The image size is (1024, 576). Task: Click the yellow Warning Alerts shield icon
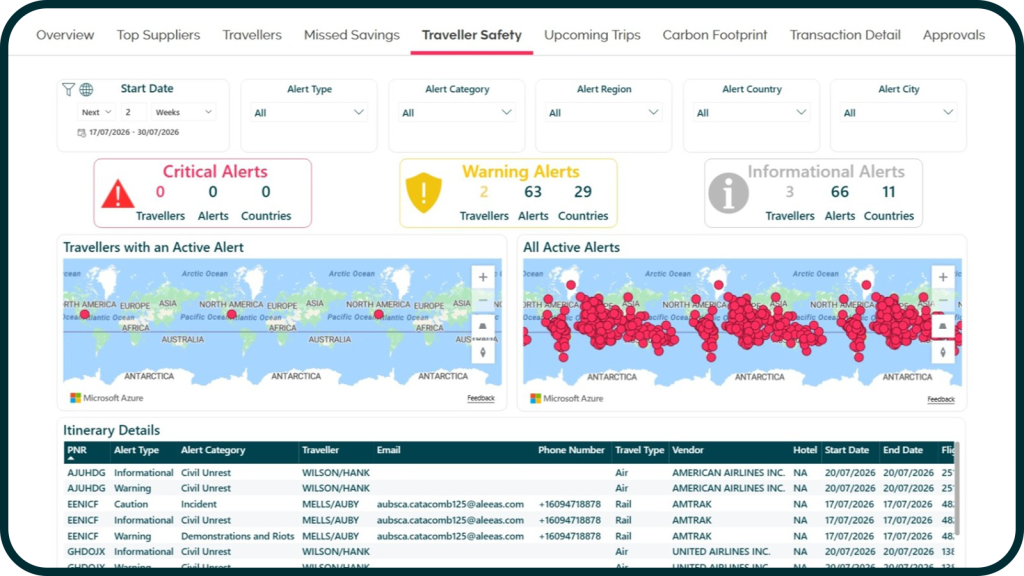(x=424, y=193)
